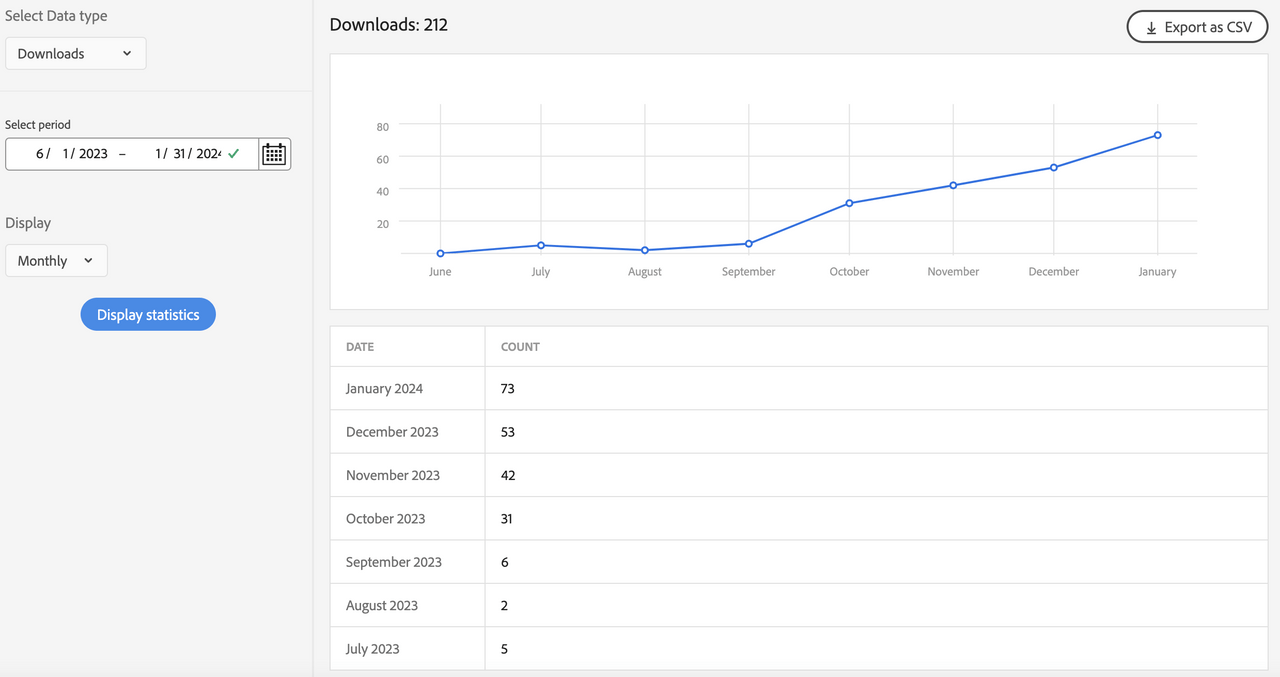Open the calendar date picker icon
This screenshot has width=1280, height=677.
(x=274, y=154)
